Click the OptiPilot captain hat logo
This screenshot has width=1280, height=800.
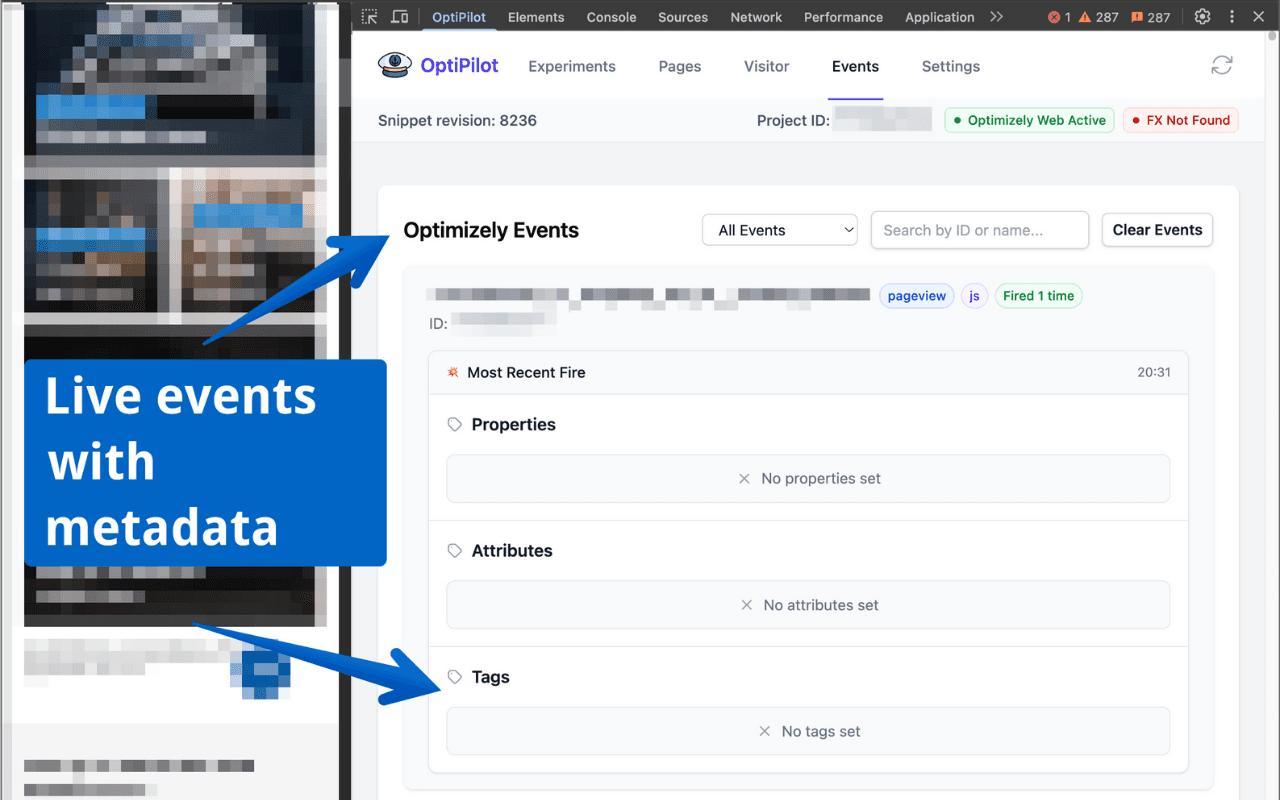click(394, 65)
